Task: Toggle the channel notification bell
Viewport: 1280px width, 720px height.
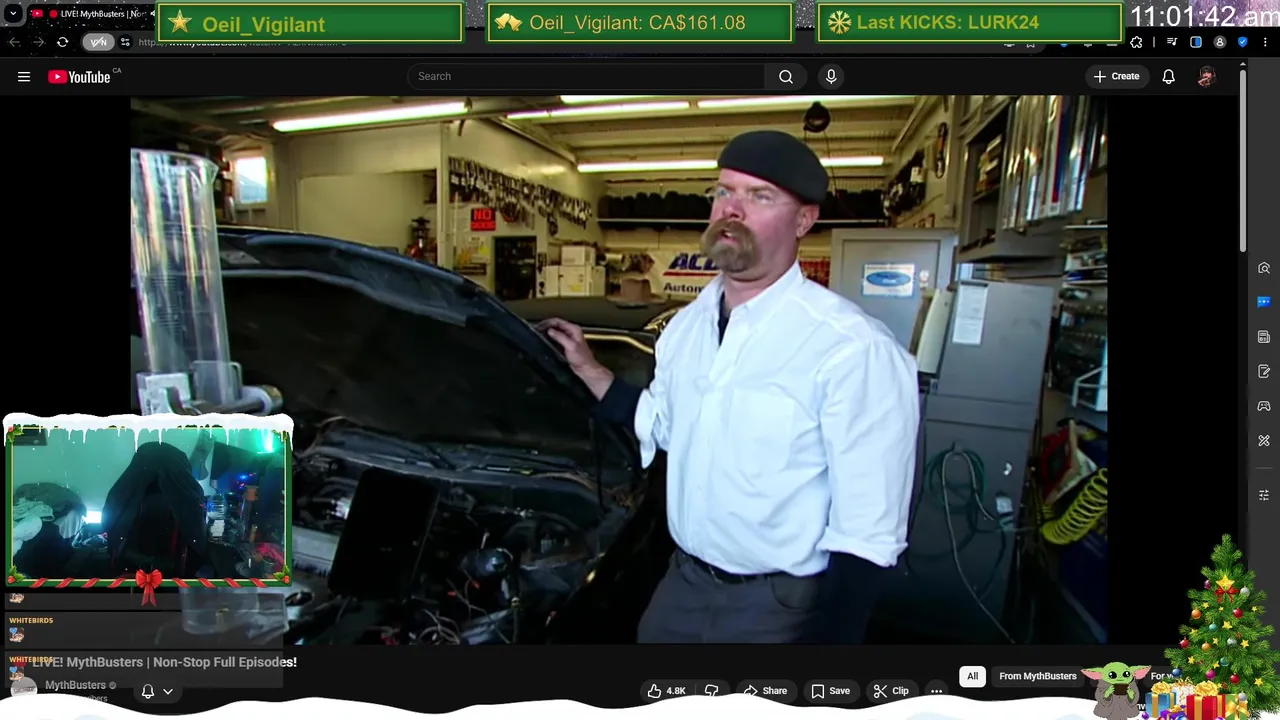Action: [148, 691]
